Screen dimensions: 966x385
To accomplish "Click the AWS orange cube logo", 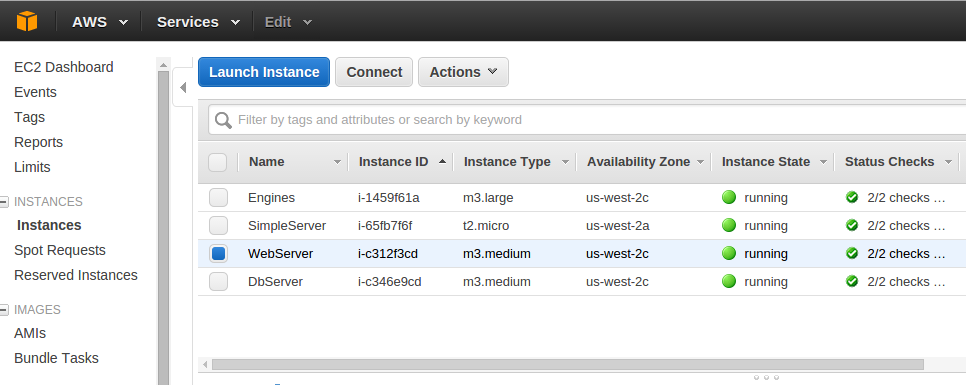I will [x=27, y=22].
